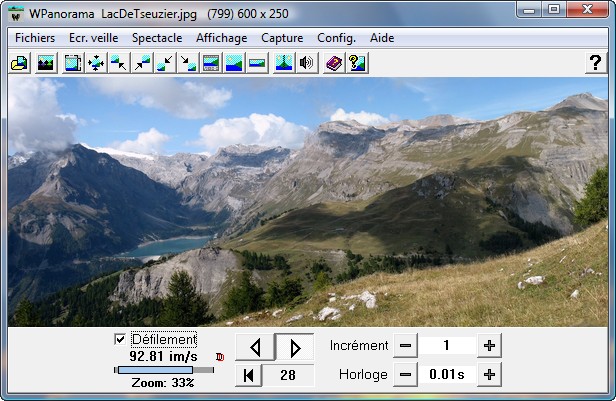Increase Incrément with the plus button
The width and height of the screenshot is (616, 401).
point(489,346)
